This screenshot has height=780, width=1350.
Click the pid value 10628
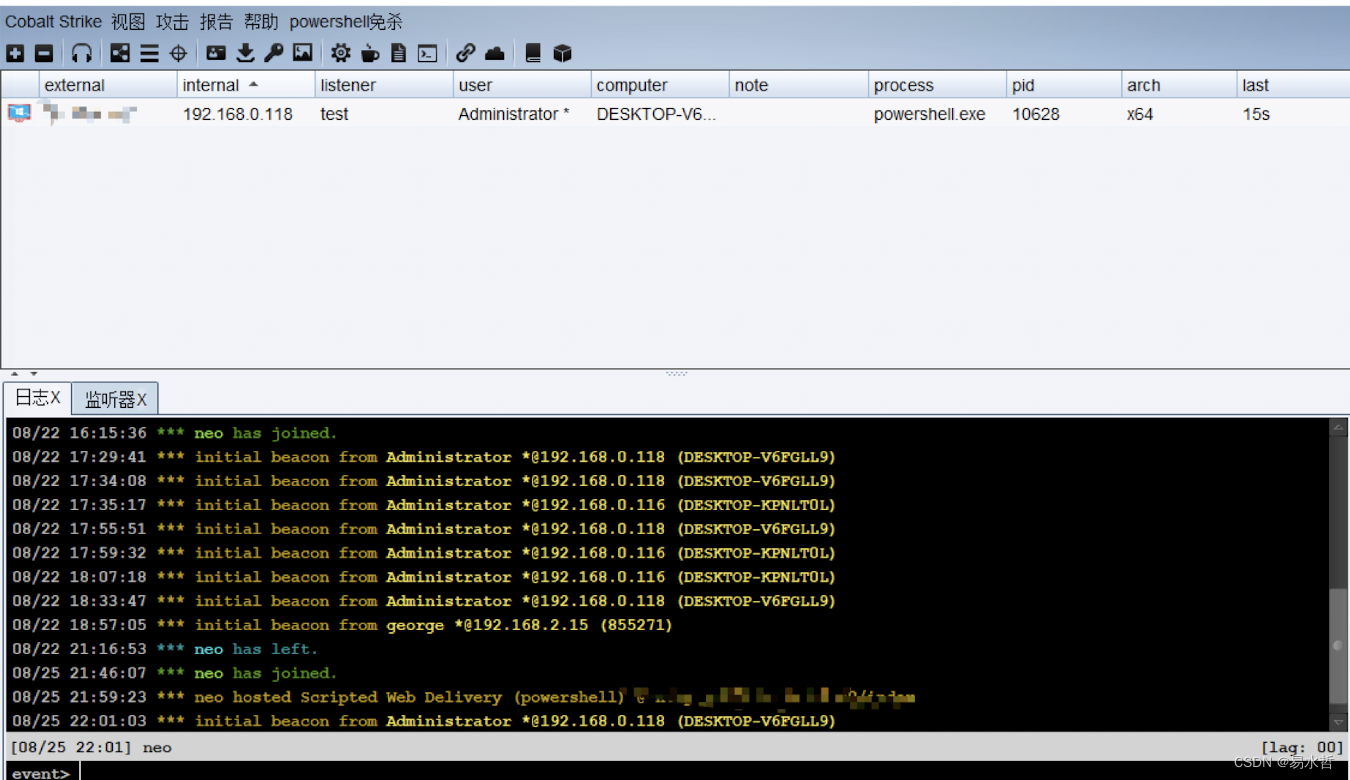[1035, 114]
